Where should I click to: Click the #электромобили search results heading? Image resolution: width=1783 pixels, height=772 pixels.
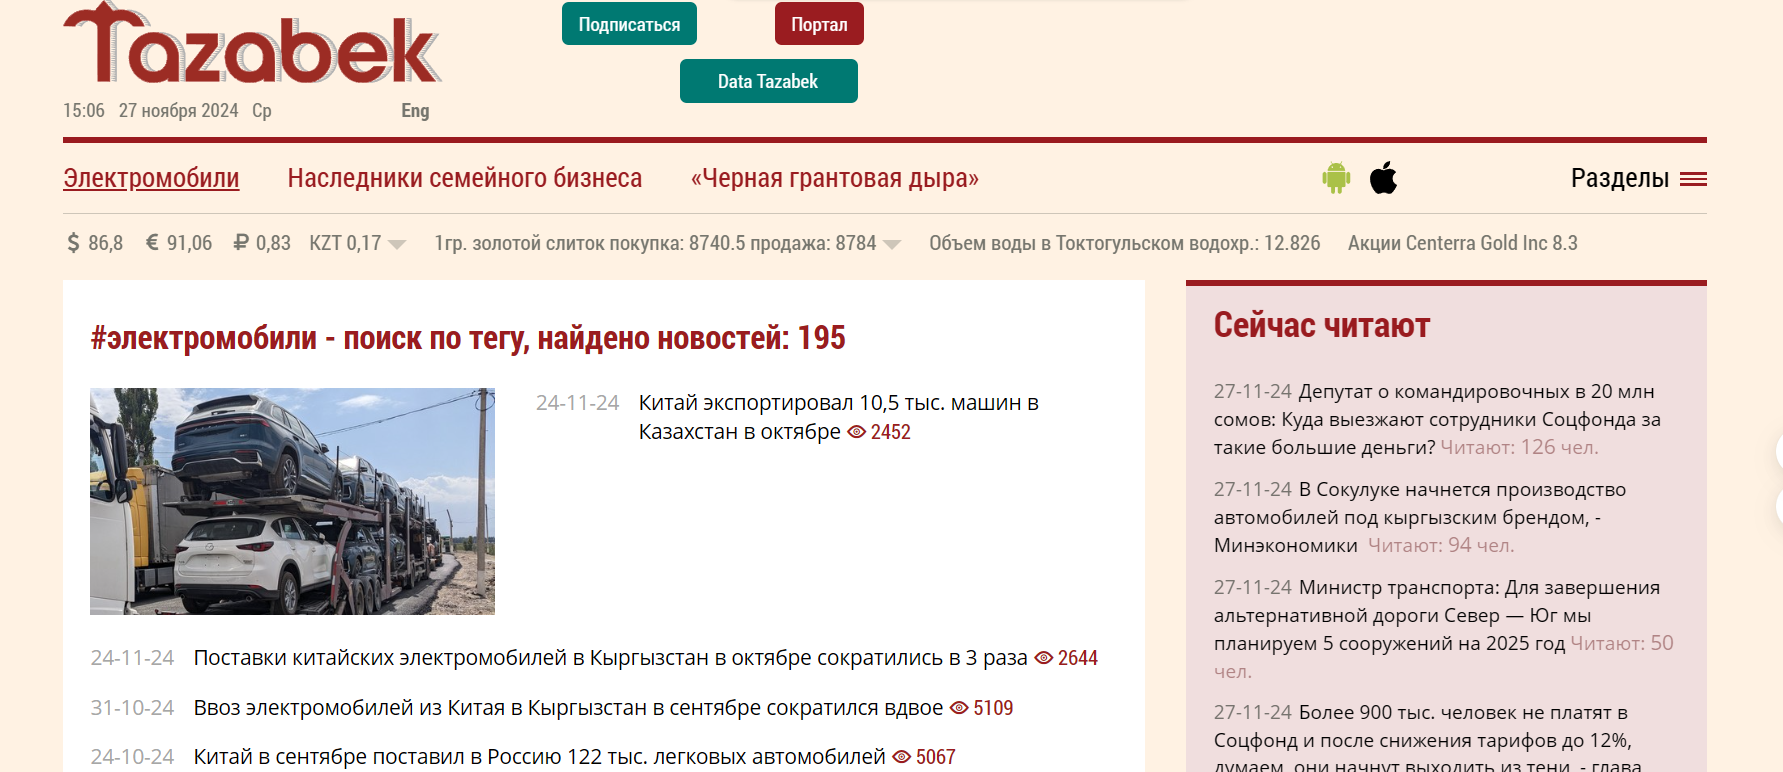pyautogui.click(x=468, y=338)
